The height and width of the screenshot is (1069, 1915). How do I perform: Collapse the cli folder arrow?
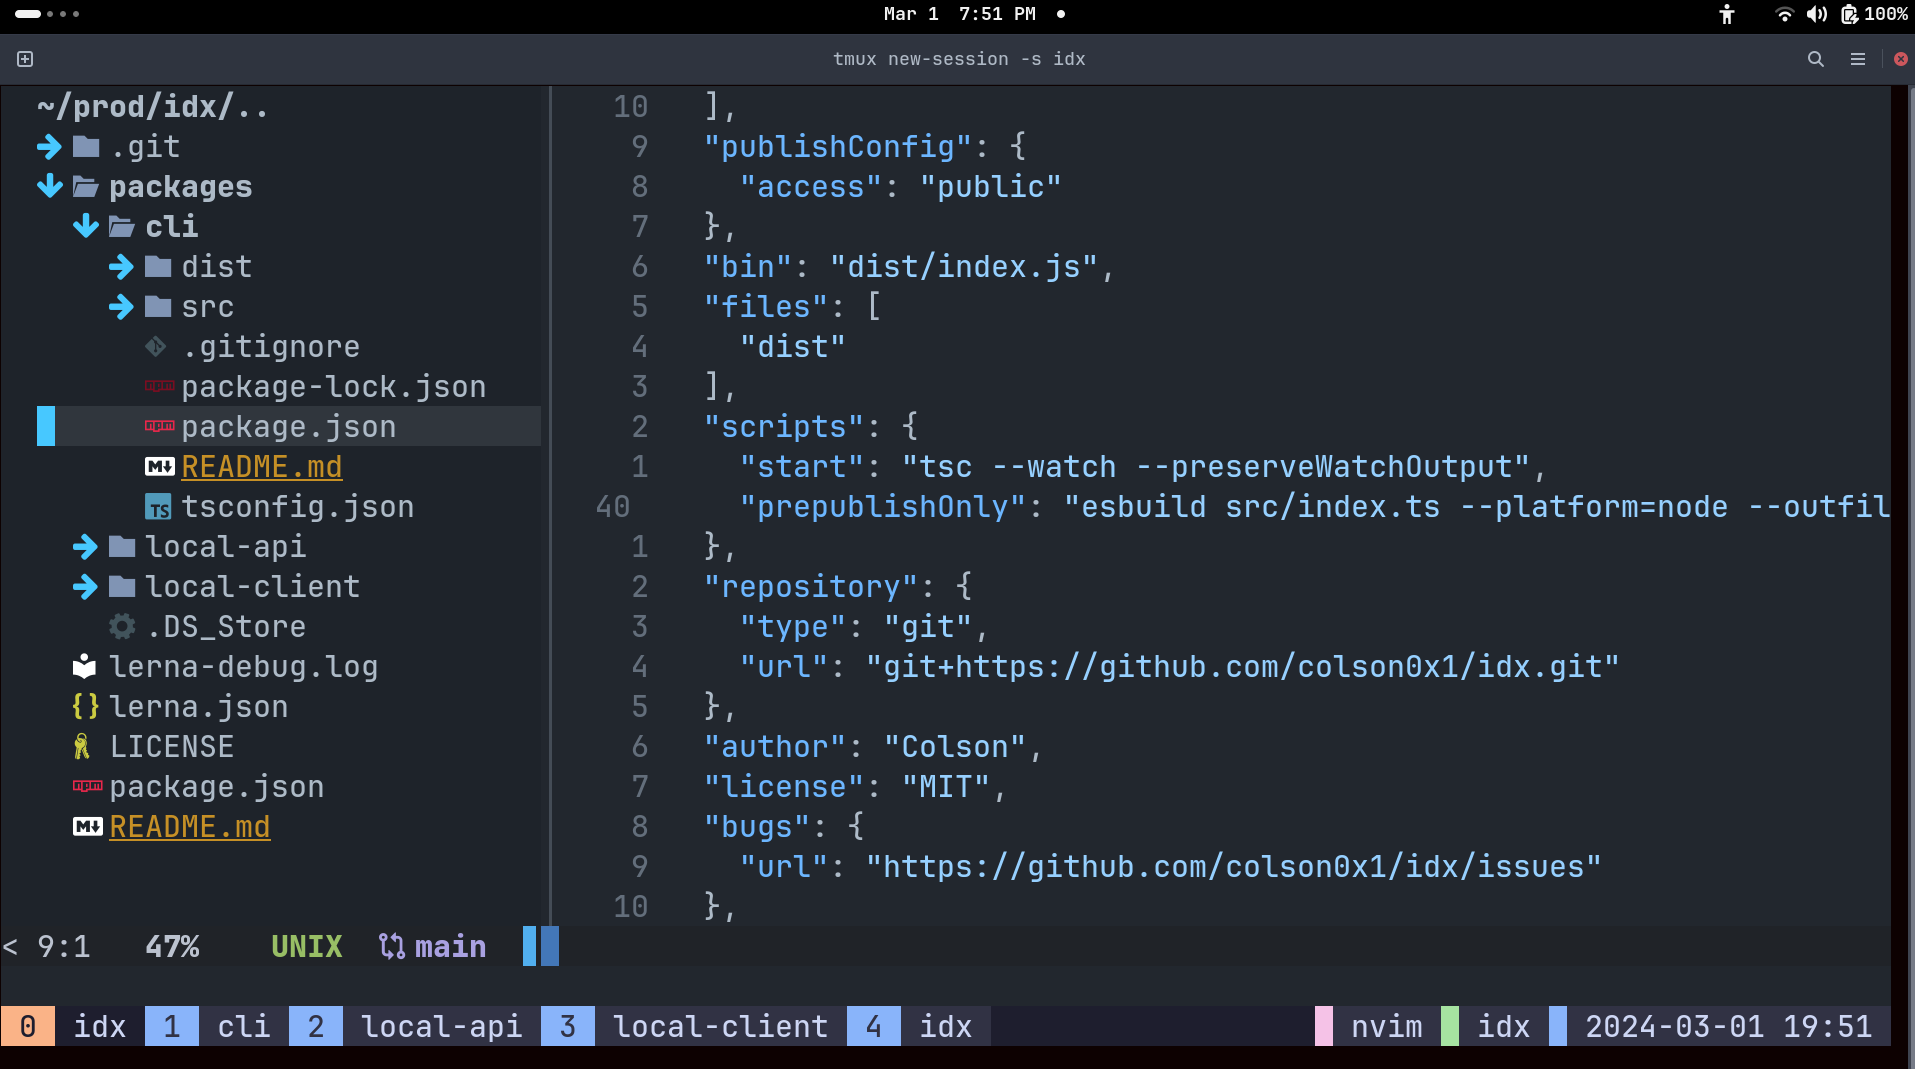pyautogui.click(x=85, y=227)
